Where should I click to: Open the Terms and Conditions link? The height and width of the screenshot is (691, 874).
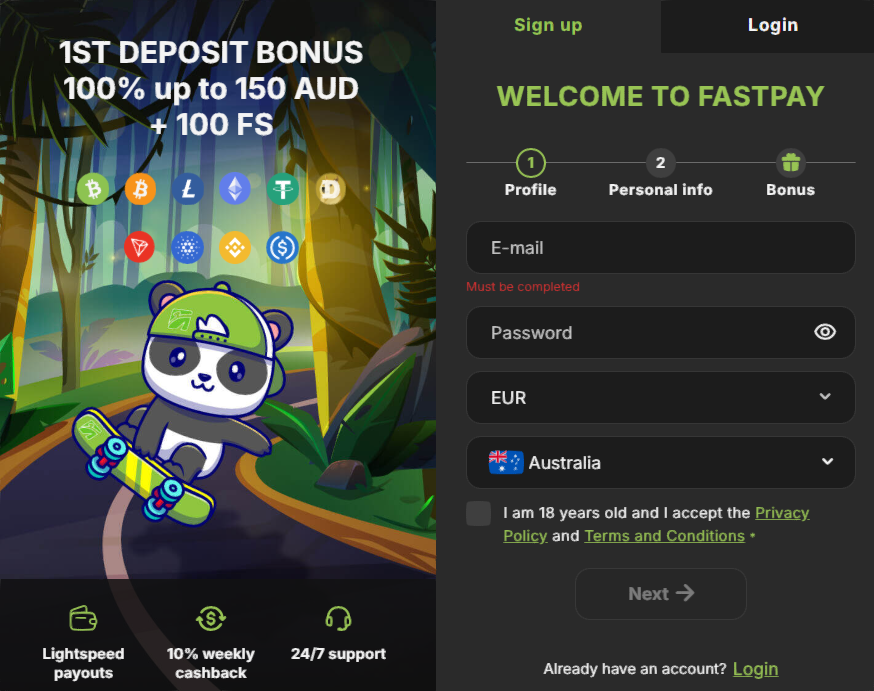coord(664,536)
